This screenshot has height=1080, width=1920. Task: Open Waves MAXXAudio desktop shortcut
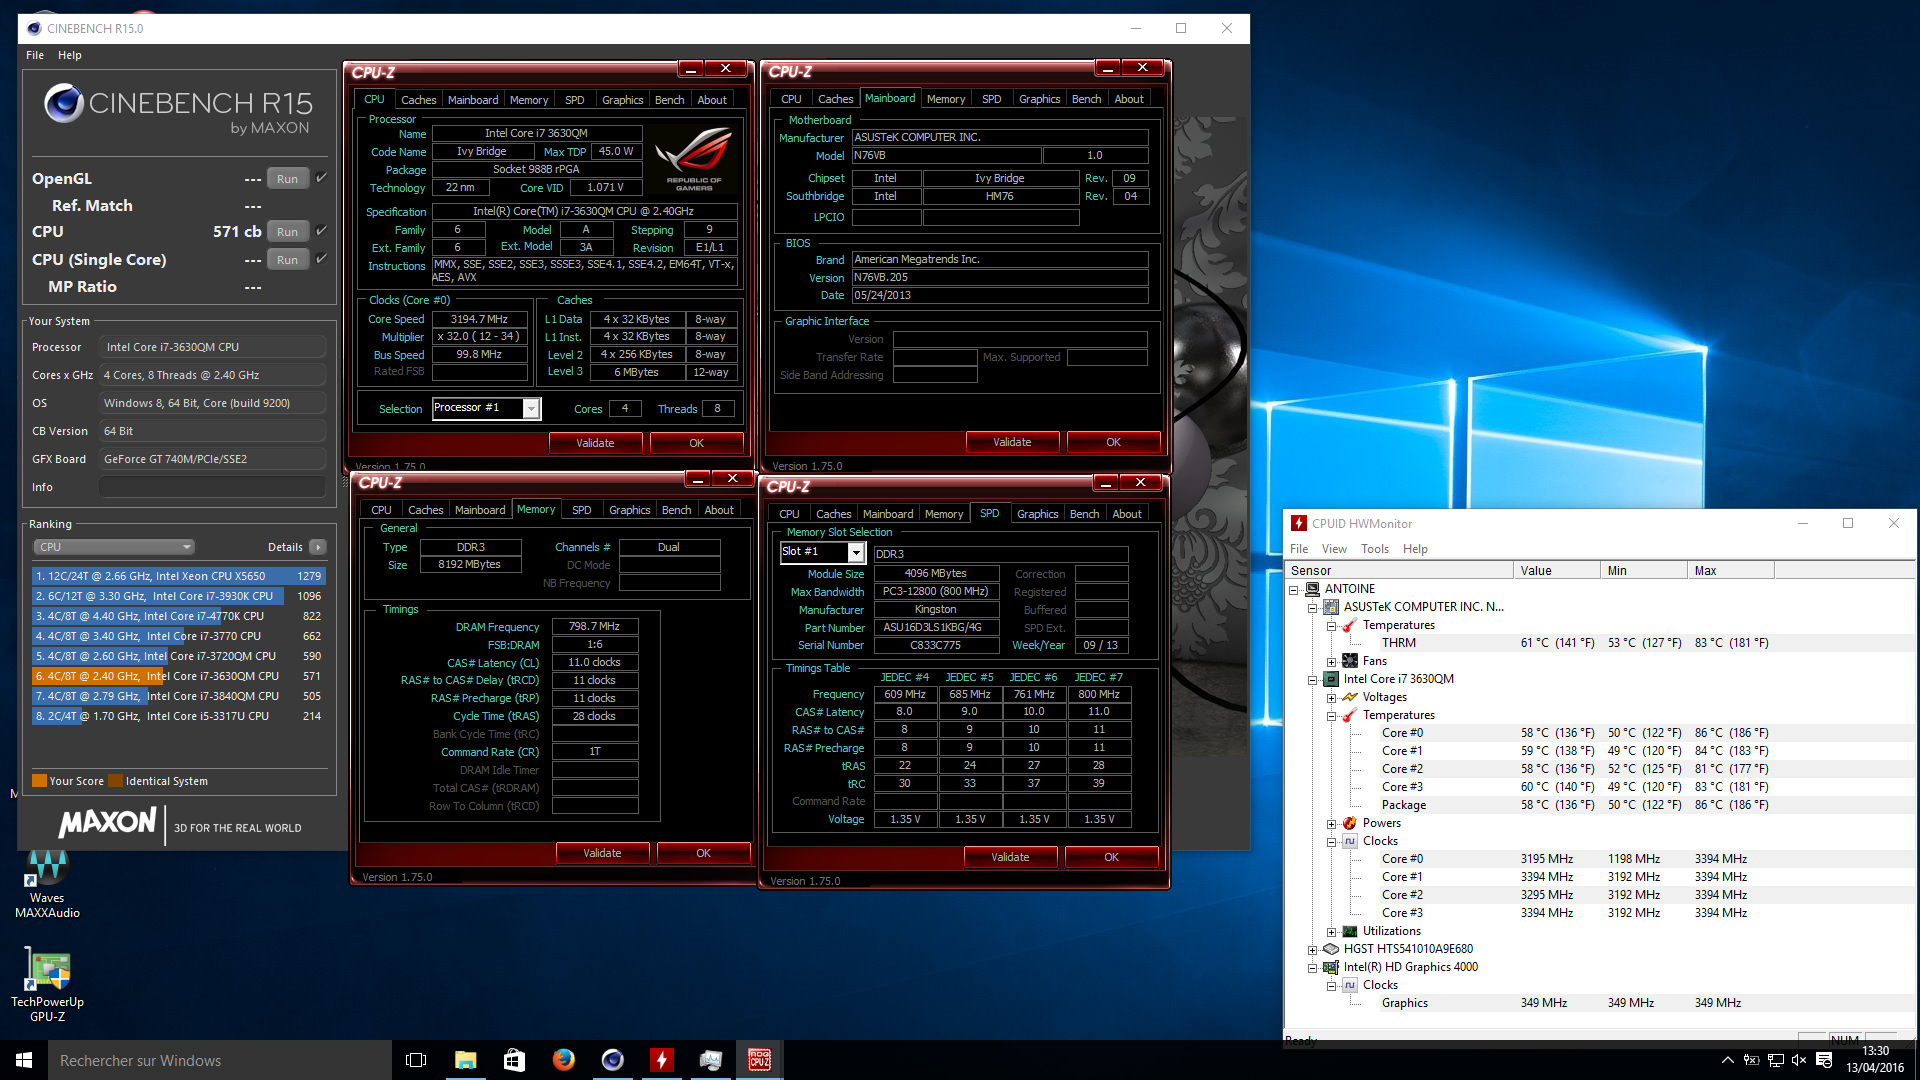pyautogui.click(x=47, y=883)
